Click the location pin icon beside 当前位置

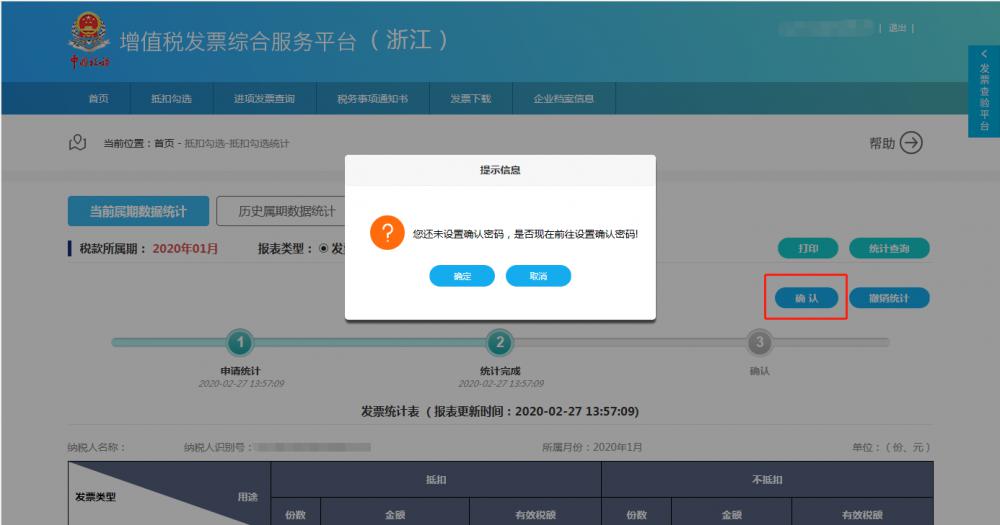(x=77, y=143)
